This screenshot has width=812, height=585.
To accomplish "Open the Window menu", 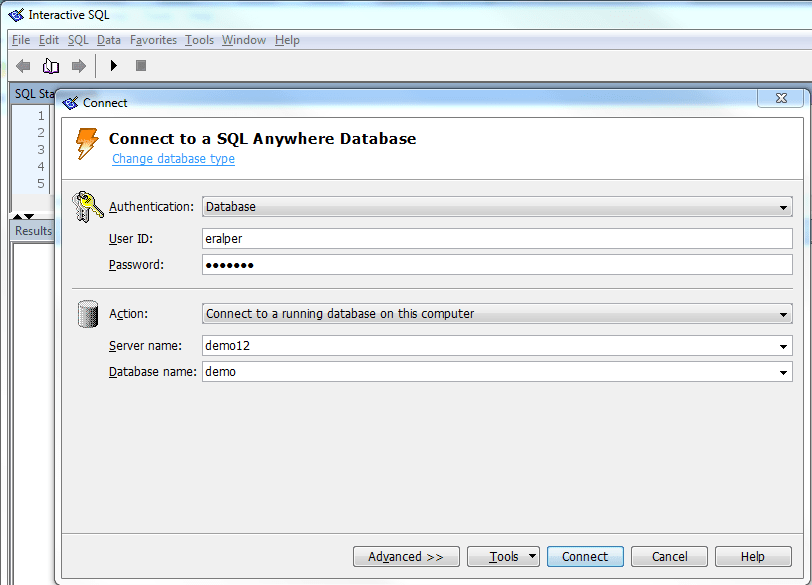I will point(244,40).
